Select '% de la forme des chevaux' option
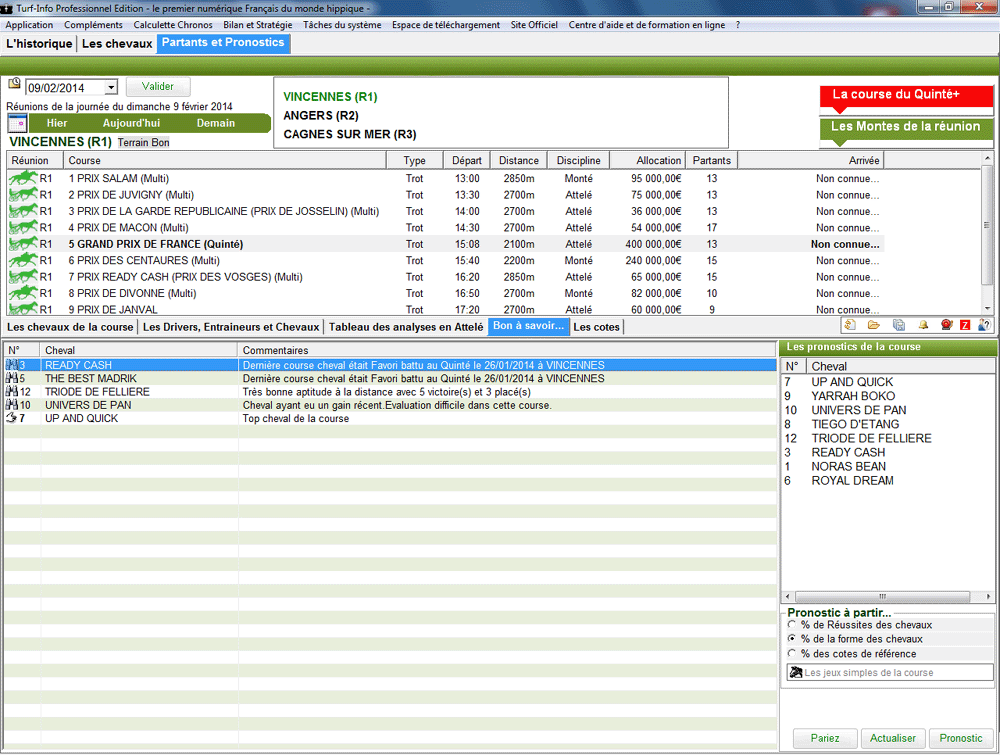 click(x=792, y=639)
